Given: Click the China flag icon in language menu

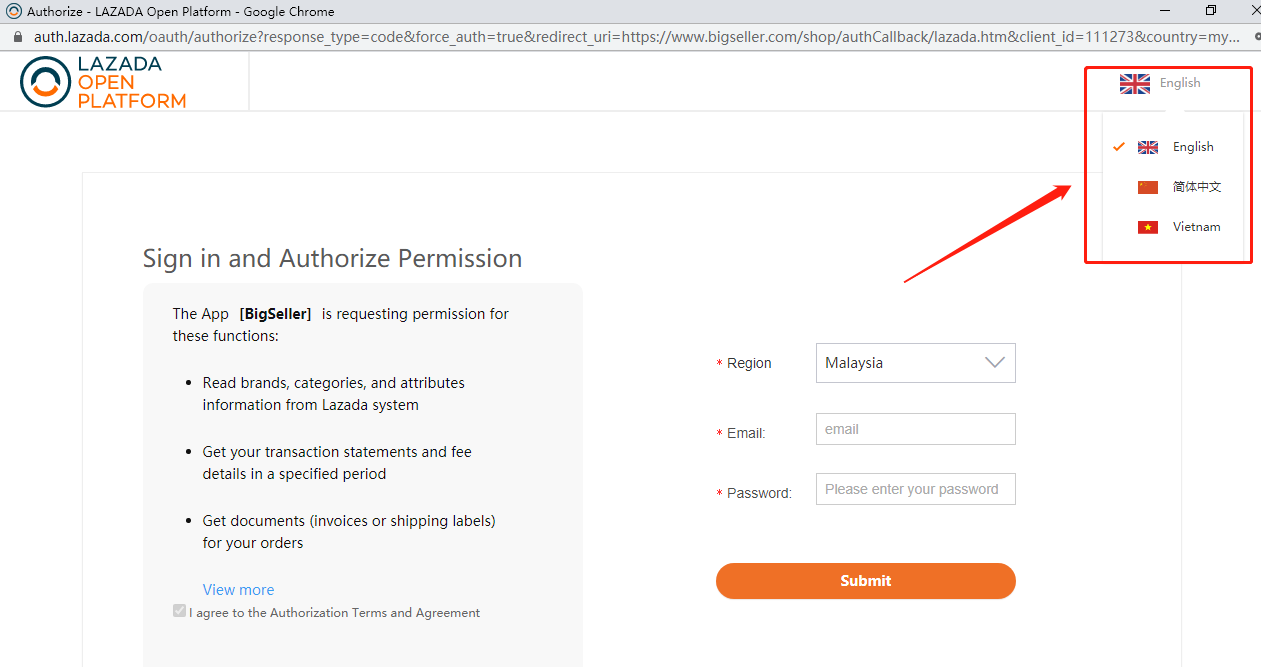Looking at the screenshot, I should click(1148, 187).
